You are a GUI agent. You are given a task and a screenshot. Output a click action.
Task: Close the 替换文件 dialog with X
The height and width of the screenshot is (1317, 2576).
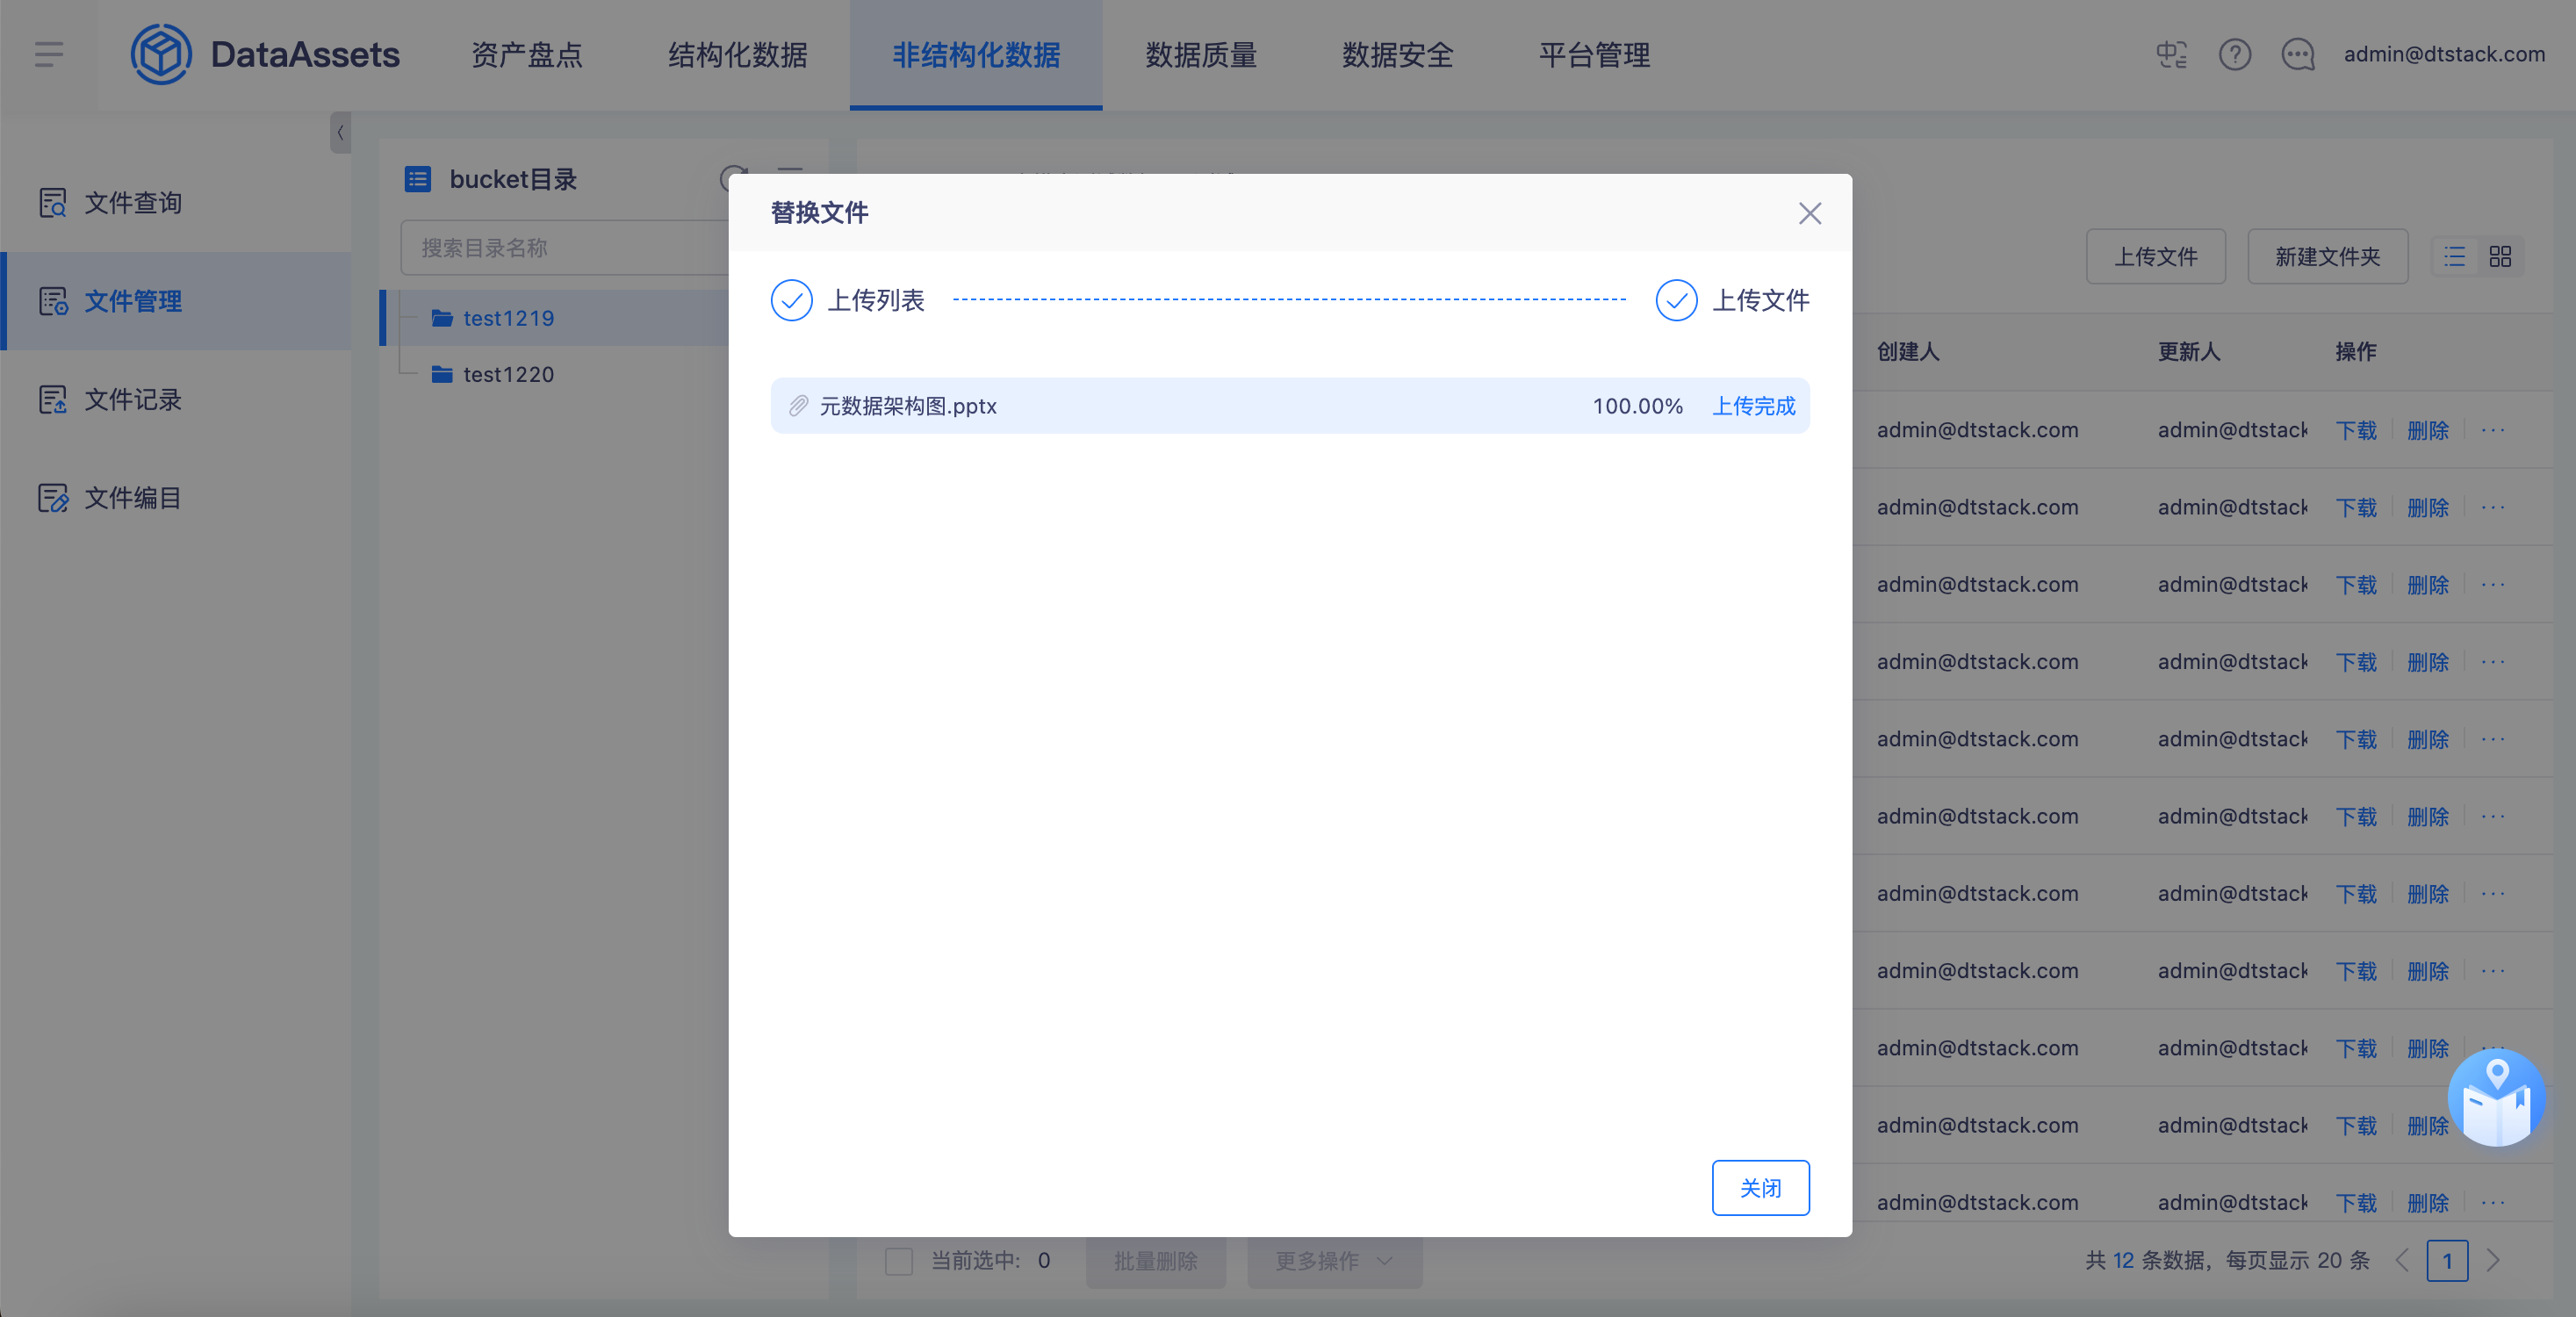1809,213
